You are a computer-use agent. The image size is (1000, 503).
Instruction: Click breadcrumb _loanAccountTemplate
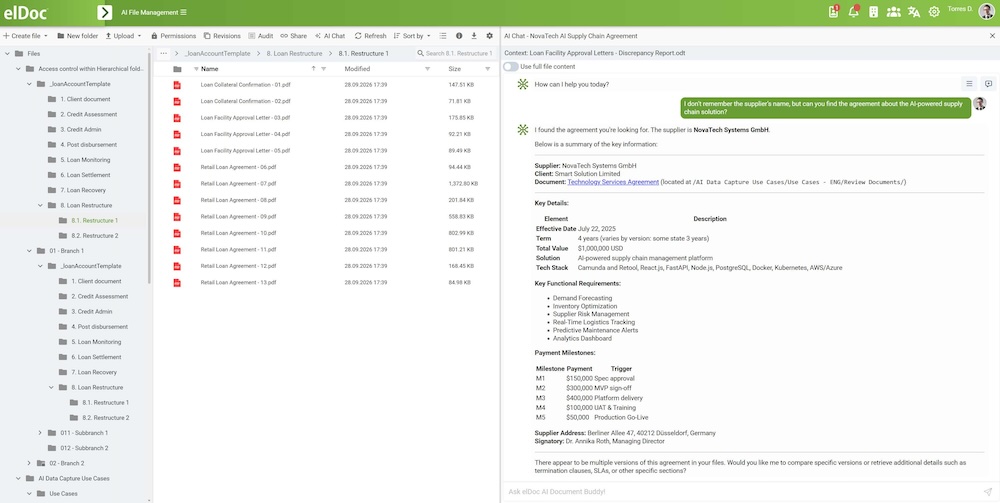[x=217, y=54]
